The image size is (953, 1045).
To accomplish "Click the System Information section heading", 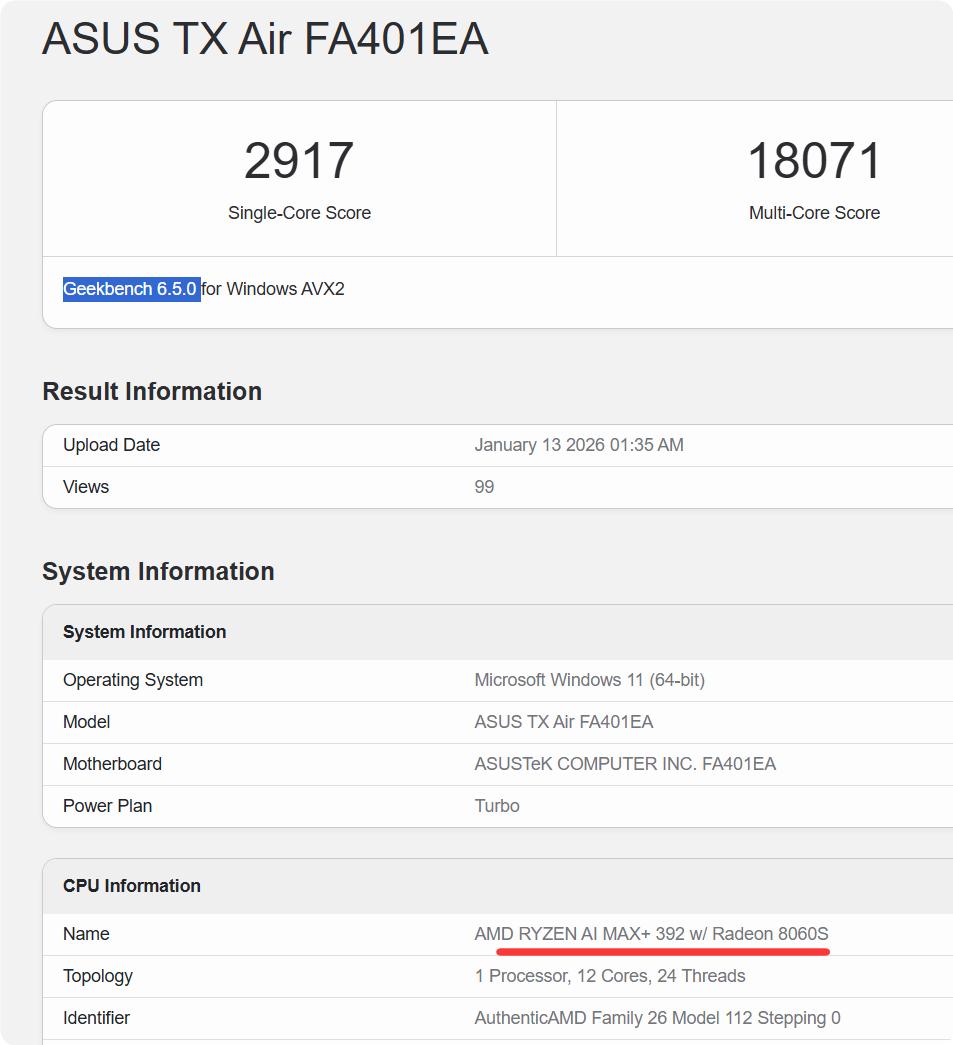I will click(x=157, y=571).
